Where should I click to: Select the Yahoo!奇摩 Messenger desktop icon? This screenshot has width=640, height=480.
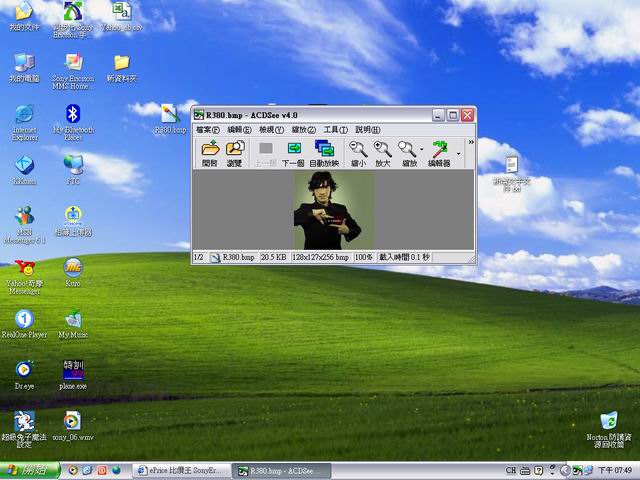24,277
